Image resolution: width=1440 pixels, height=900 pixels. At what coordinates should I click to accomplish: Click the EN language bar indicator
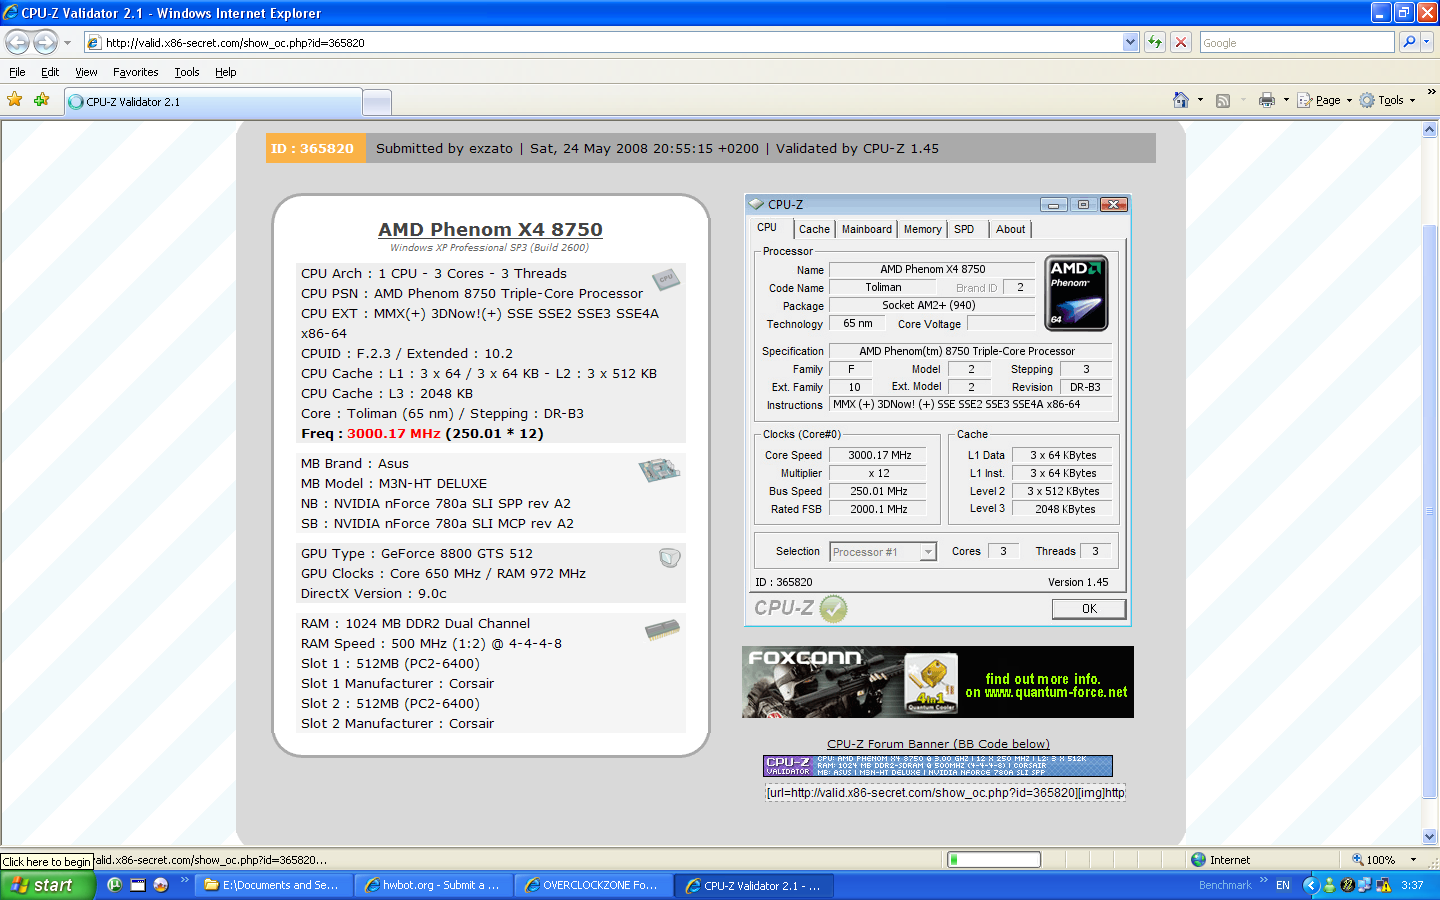click(x=1283, y=885)
